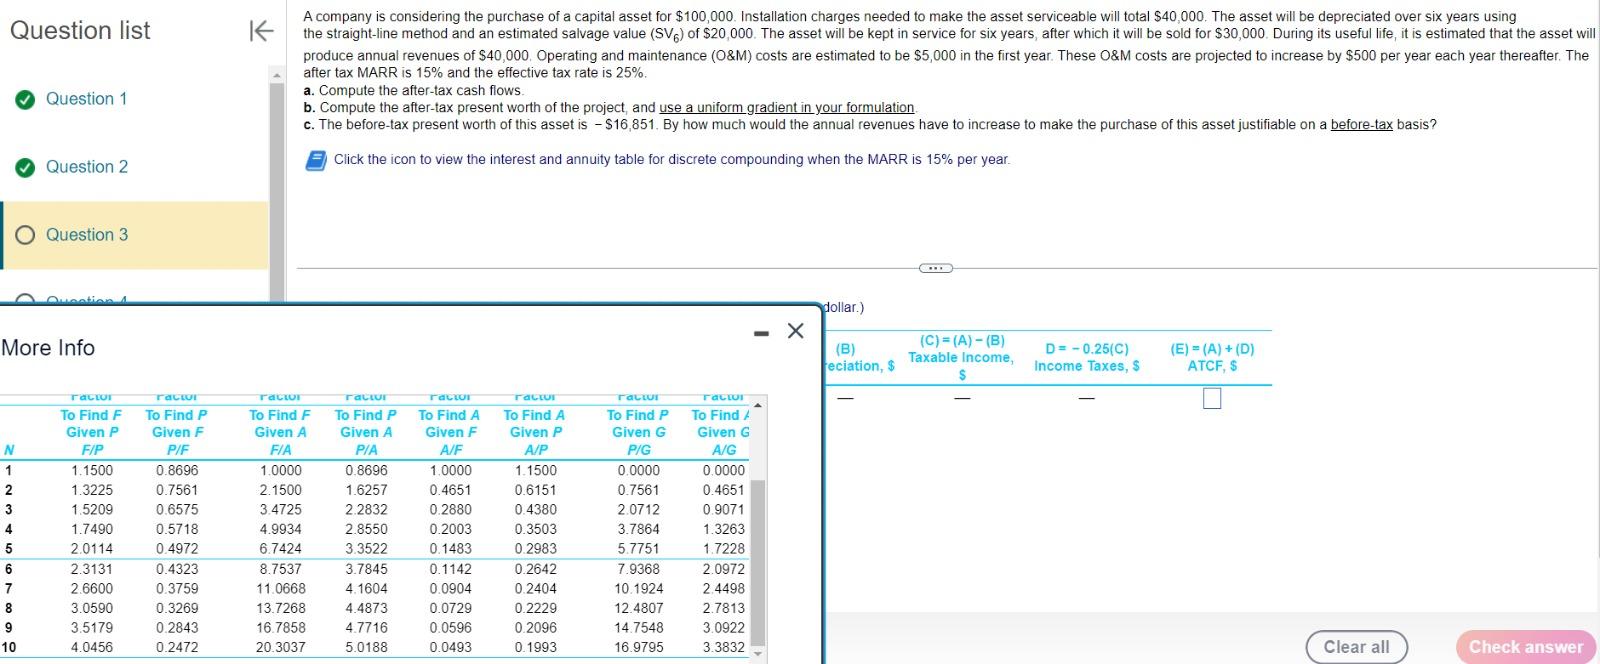Click the Question 1 completed checkmark icon

click(25, 99)
